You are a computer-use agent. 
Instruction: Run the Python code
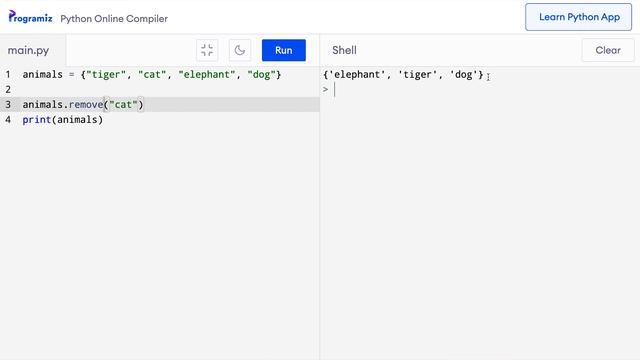pyautogui.click(x=284, y=50)
